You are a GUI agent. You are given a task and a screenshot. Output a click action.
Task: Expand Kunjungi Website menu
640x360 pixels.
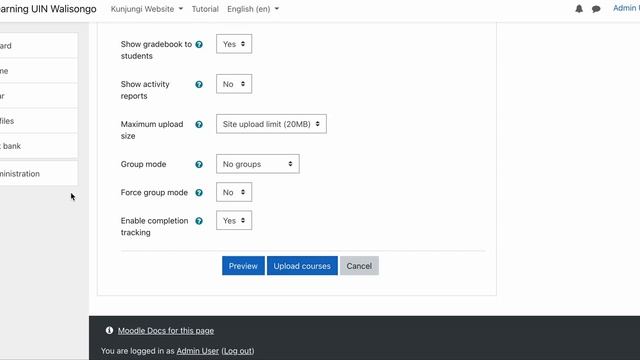pos(147,9)
